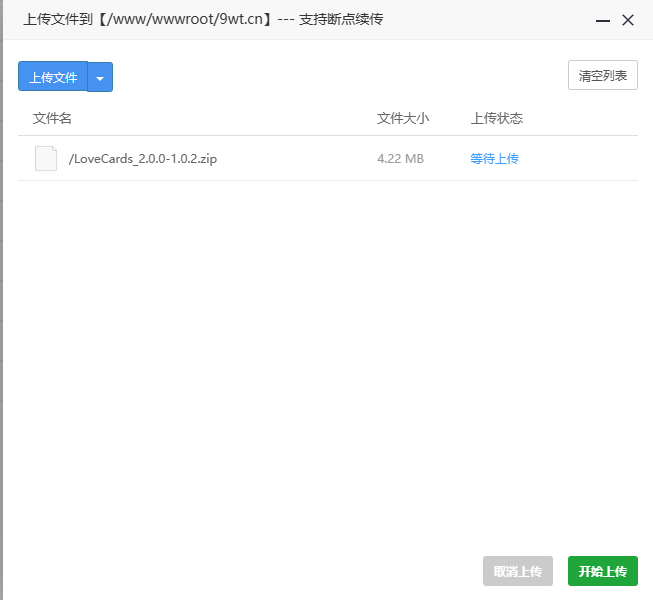Select file name /LoveCards_2.0.0-1.0.2.zip
653x600 pixels.
point(143,159)
